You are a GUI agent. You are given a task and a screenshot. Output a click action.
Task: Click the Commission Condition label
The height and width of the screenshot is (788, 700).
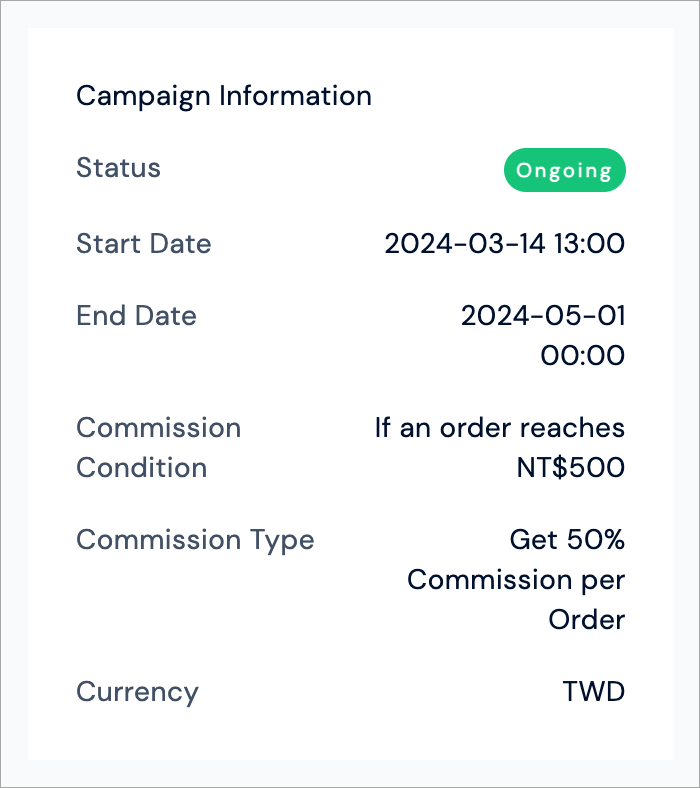[x=159, y=448]
